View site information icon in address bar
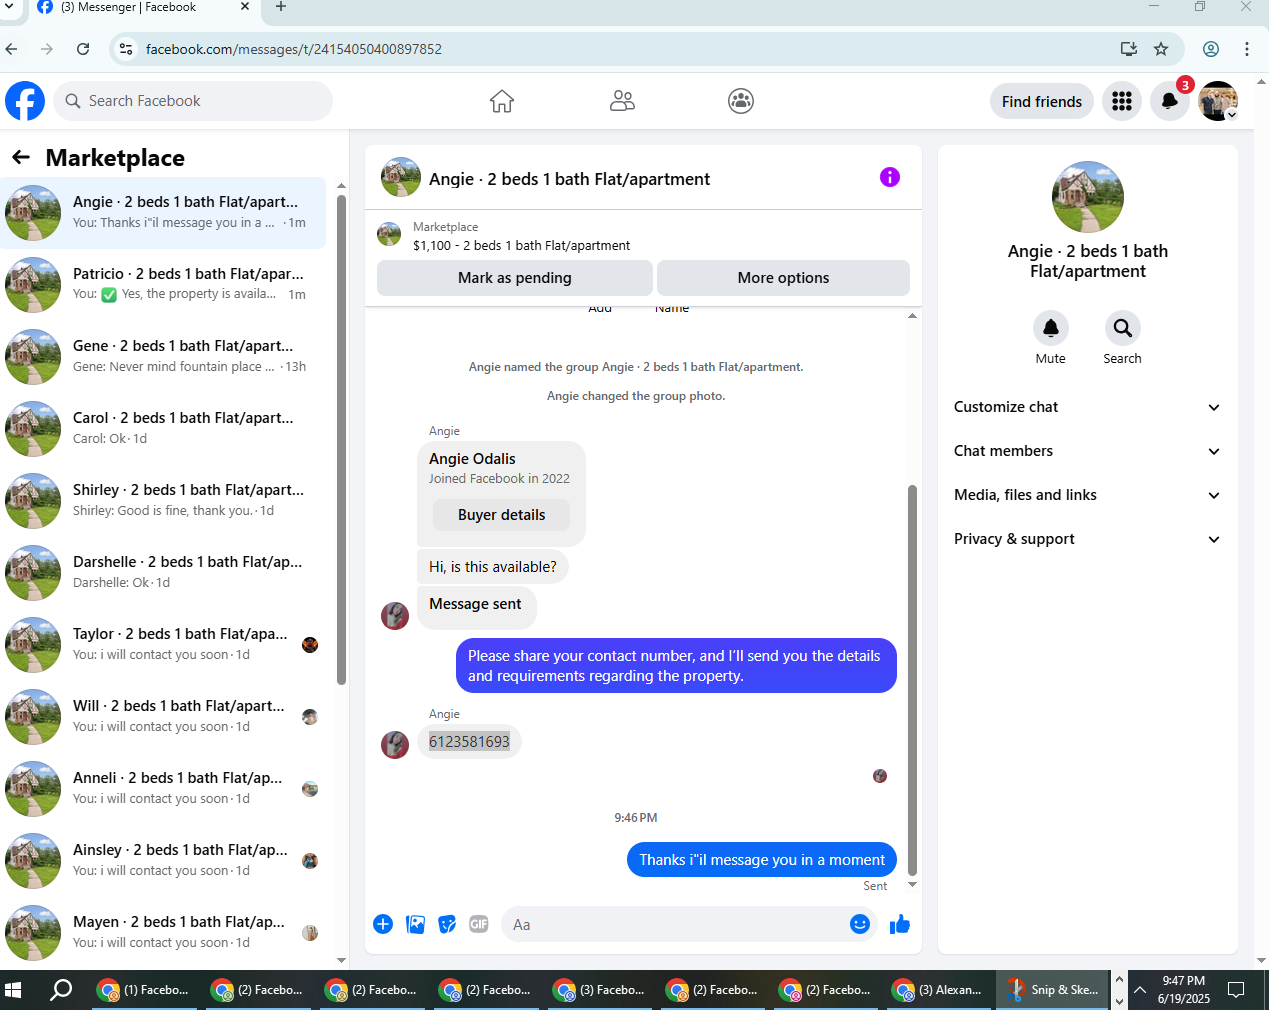This screenshot has height=1010, width=1269. click(x=126, y=49)
